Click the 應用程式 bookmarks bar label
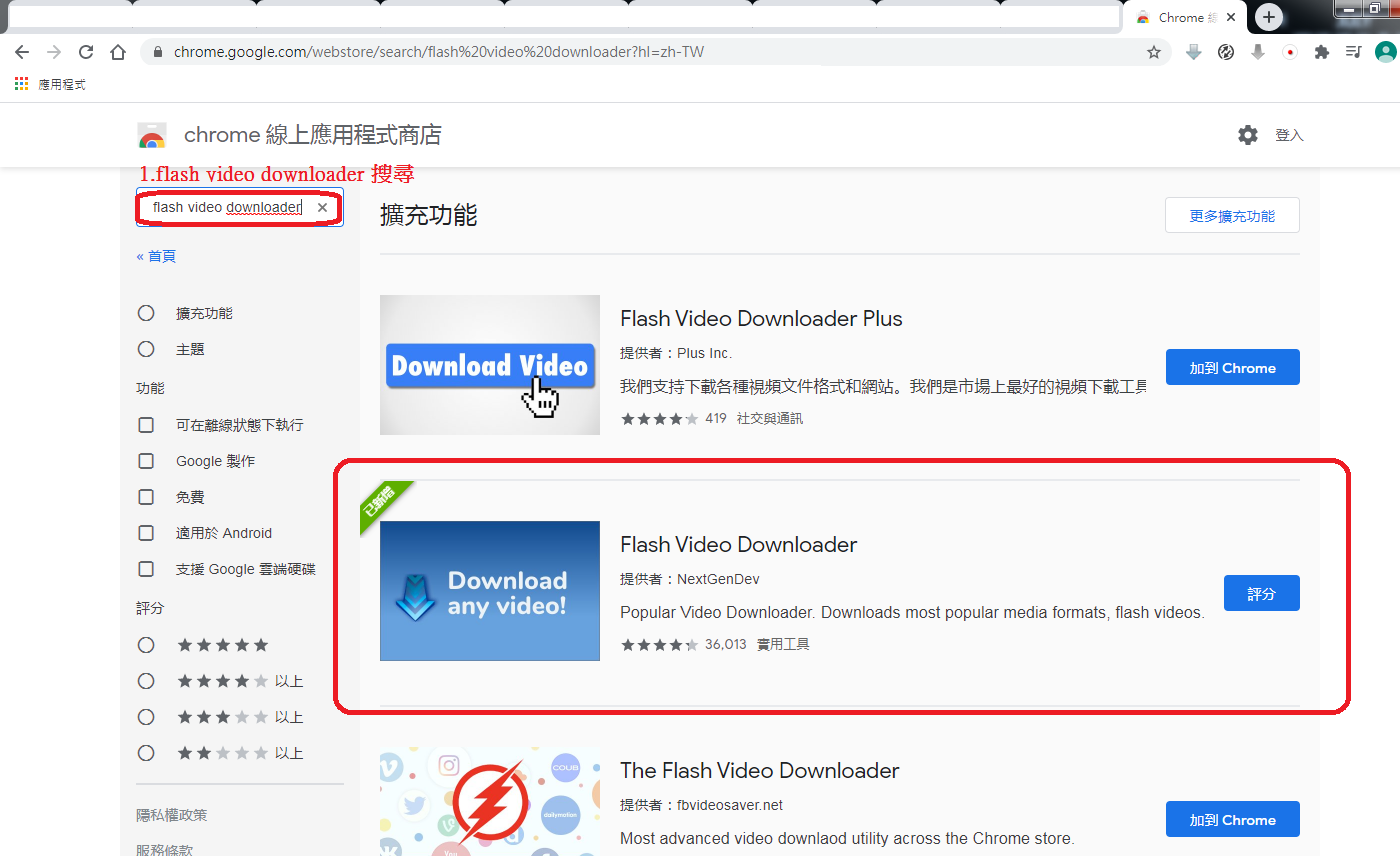The height and width of the screenshot is (856, 1400). 62,85
